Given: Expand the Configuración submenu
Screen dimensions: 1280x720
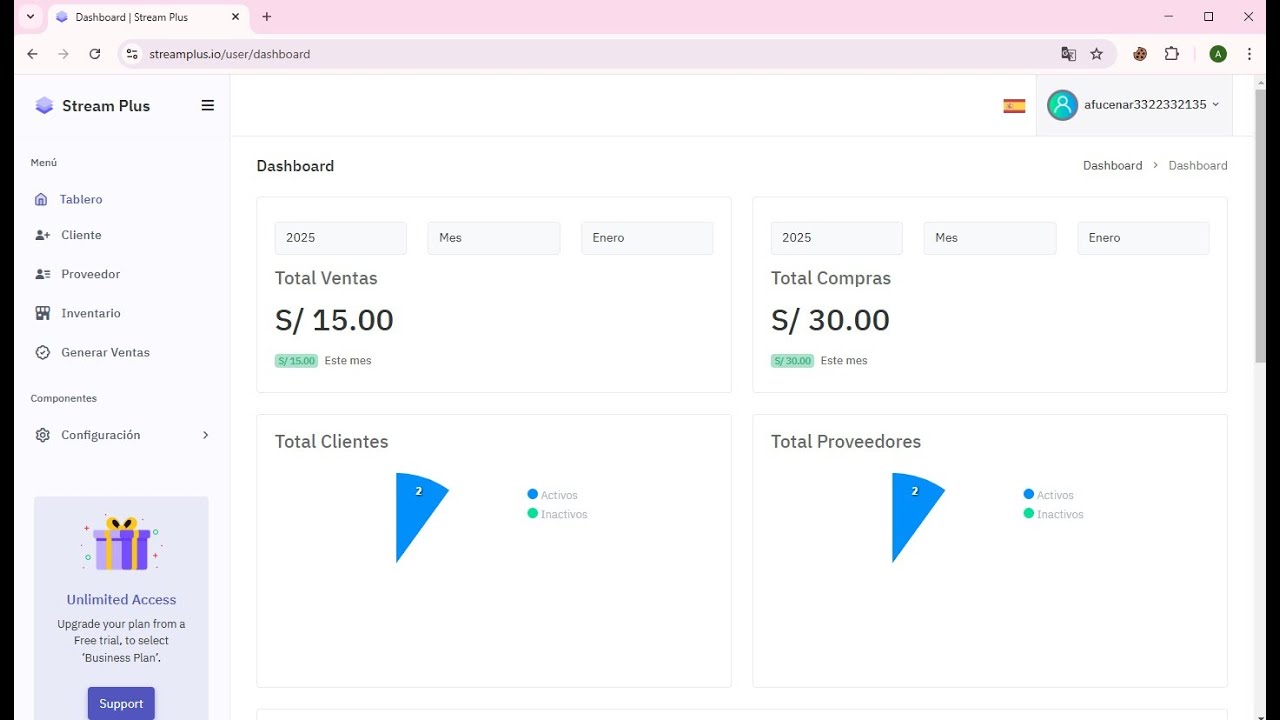Looking at the screenshot, I should 121,435.
